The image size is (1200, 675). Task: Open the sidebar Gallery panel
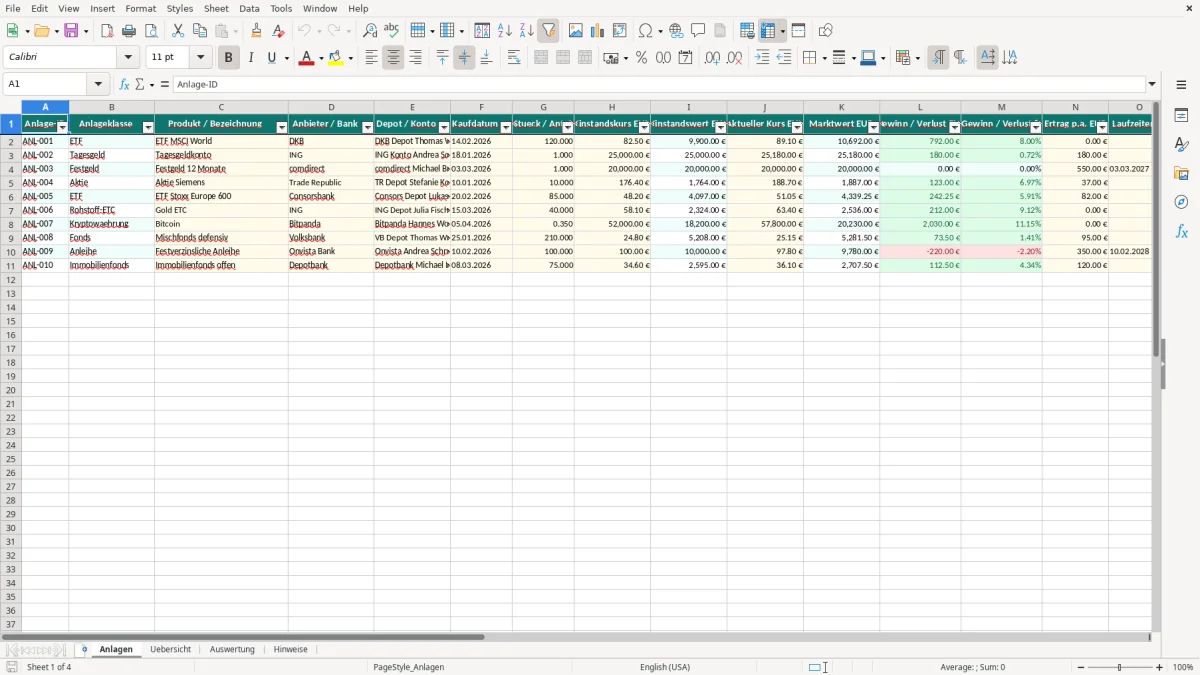pyautogui.click(x=1181, y=174)
